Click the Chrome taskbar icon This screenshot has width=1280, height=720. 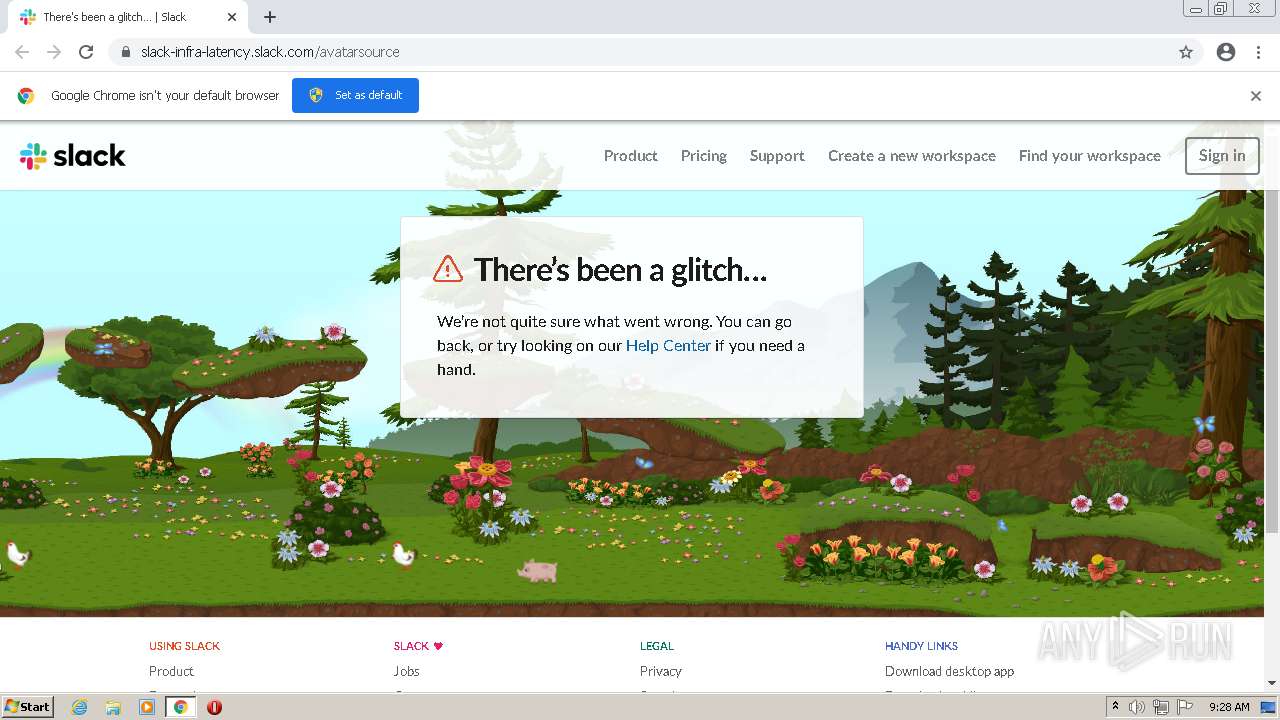(x=181, y=707)
